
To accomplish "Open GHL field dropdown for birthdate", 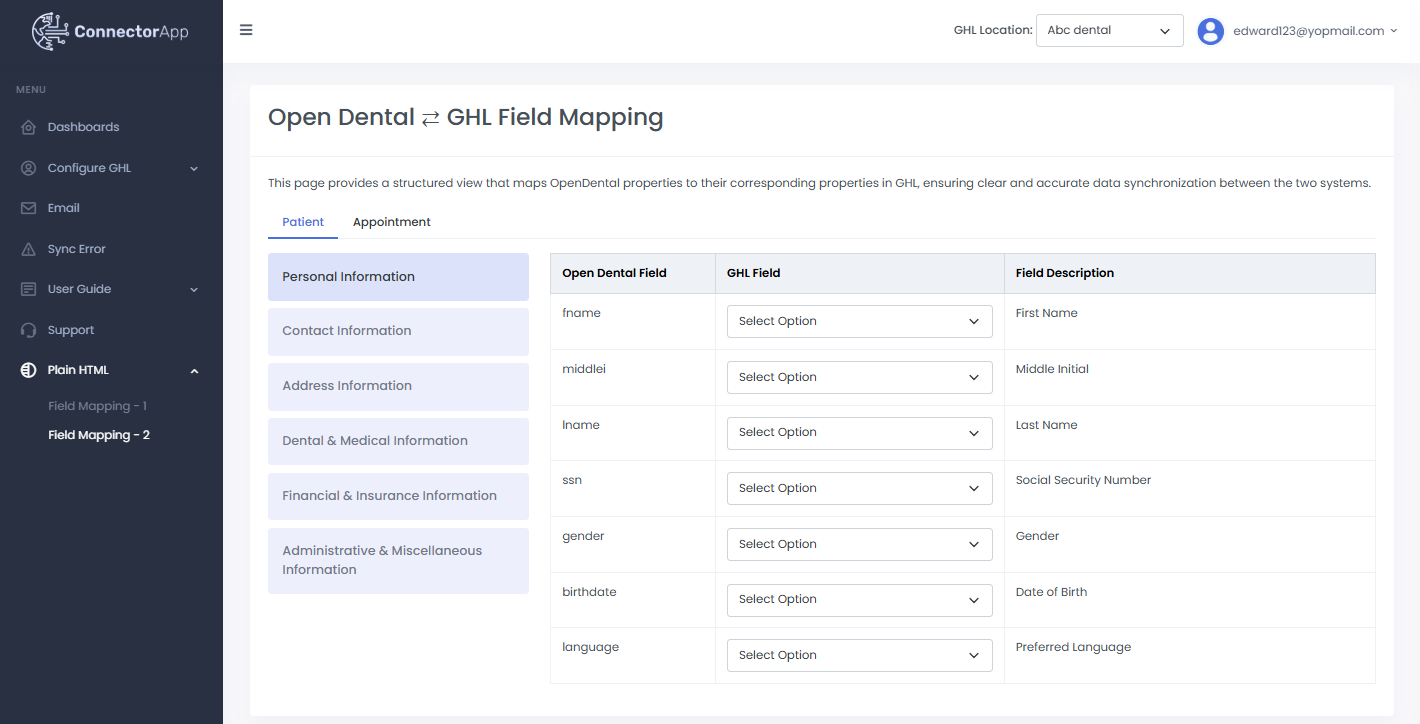I will [x=860, y=599].
